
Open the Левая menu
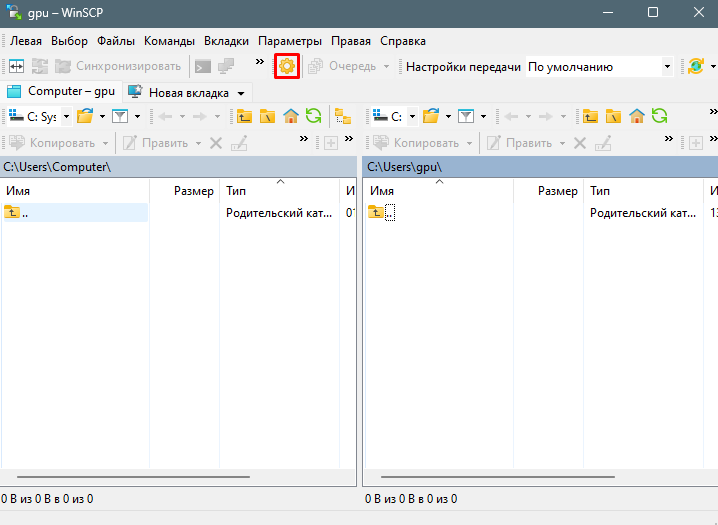tap(26, 41)
